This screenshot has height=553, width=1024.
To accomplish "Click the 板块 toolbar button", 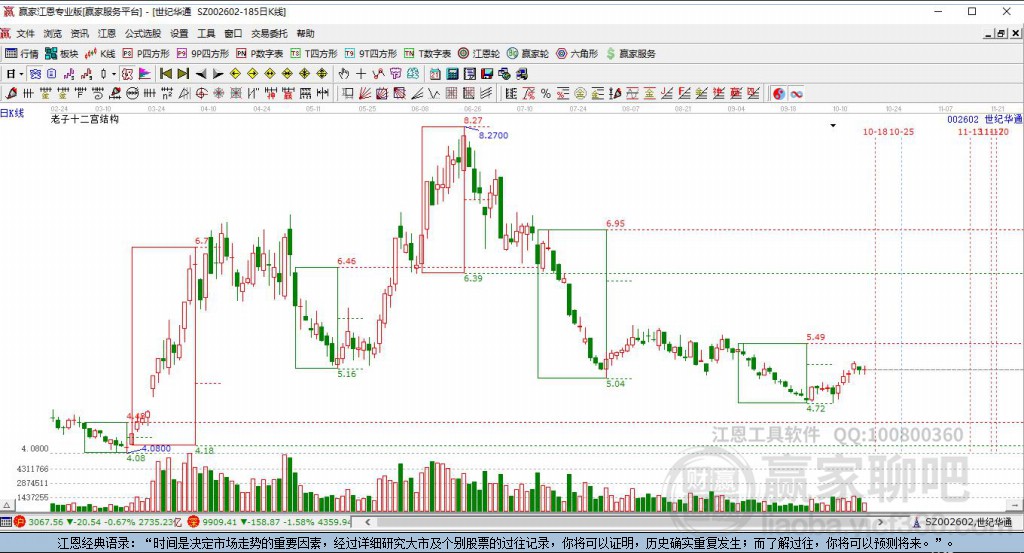I will [61, 54].
